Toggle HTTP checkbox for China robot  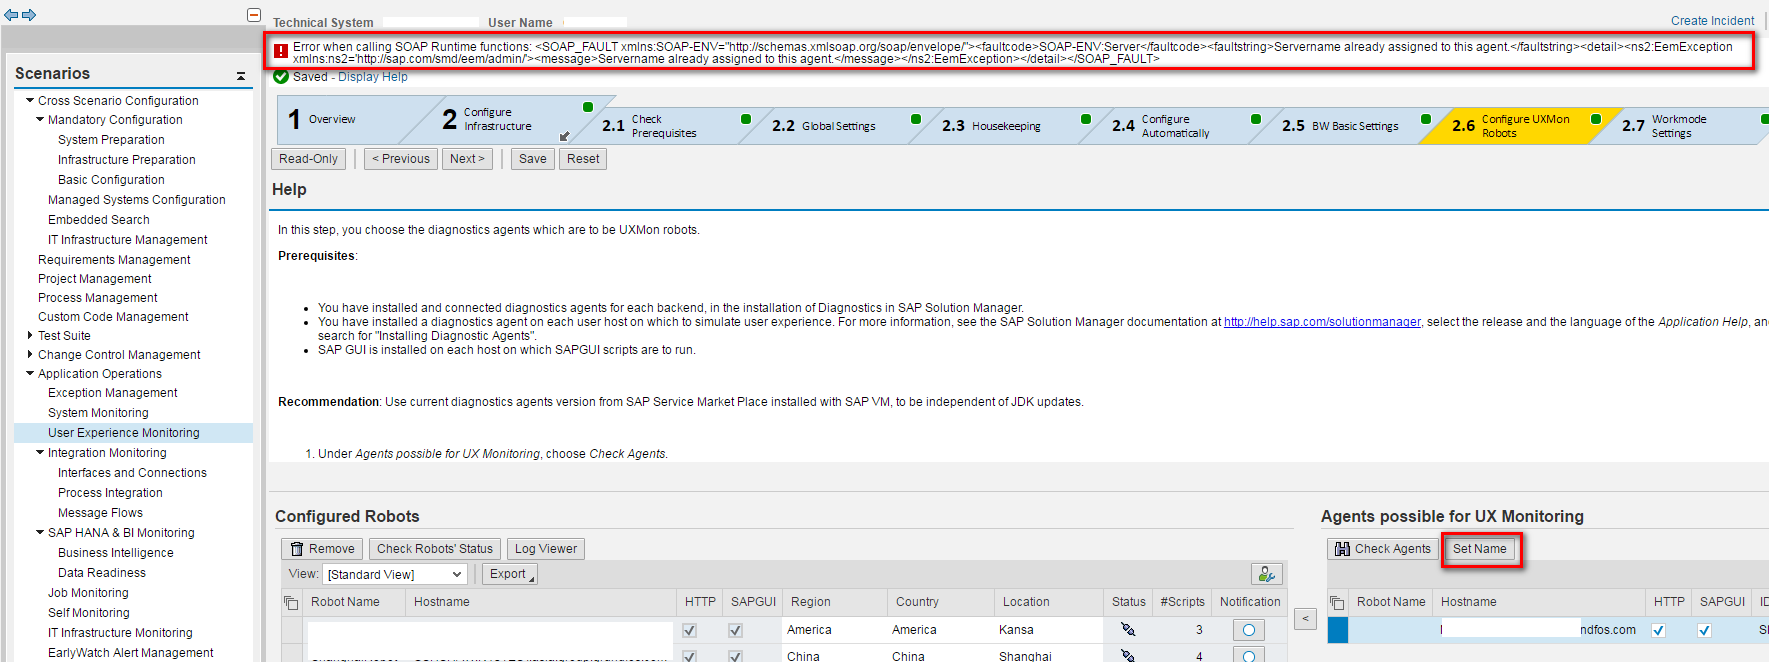(x=689, y=656)
